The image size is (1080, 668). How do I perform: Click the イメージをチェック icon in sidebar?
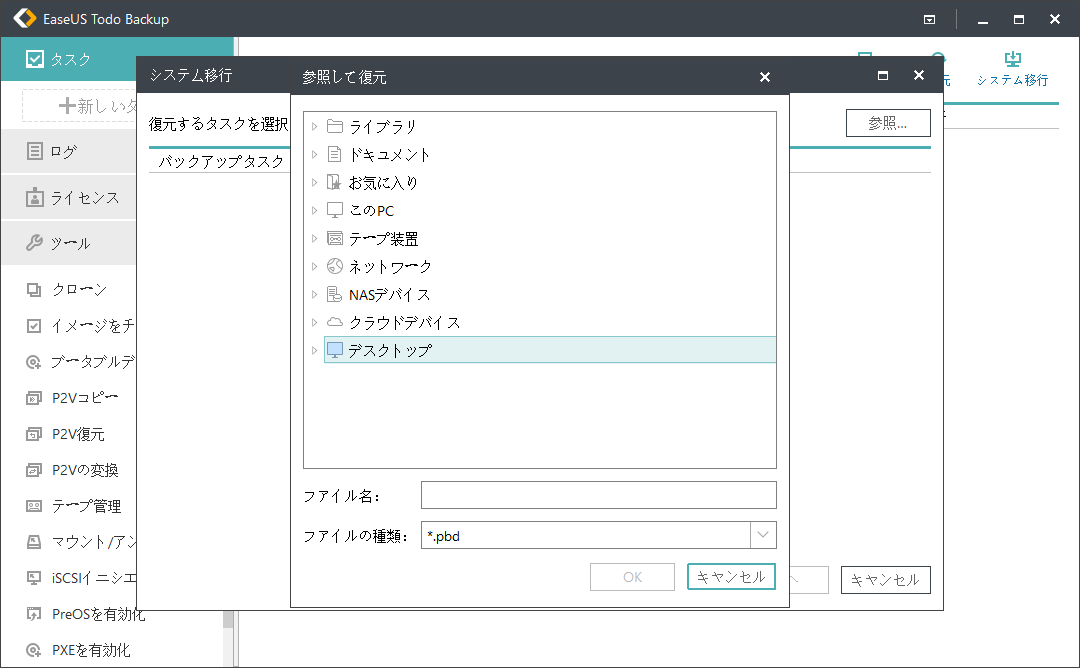pyautogui.click(x=34, y=326)
